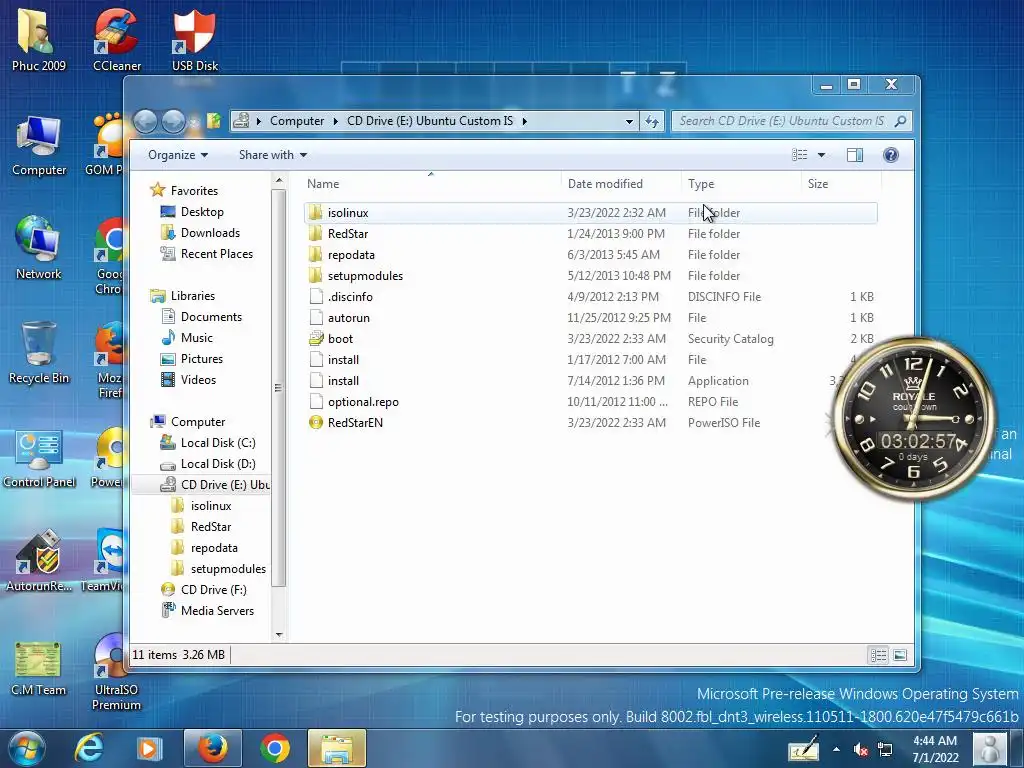The image size is (1024, 768).
Task: Click the search CD Drive (E:) field
Action: point(782,121)
